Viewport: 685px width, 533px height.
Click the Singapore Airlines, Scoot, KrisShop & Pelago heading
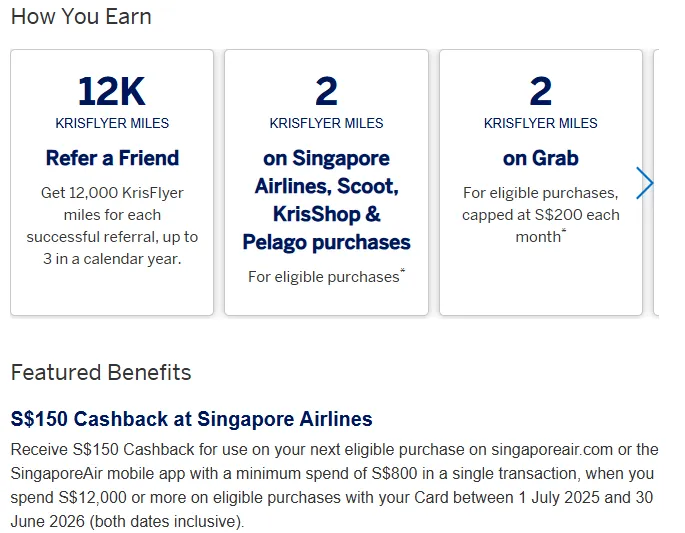[326, 200]
